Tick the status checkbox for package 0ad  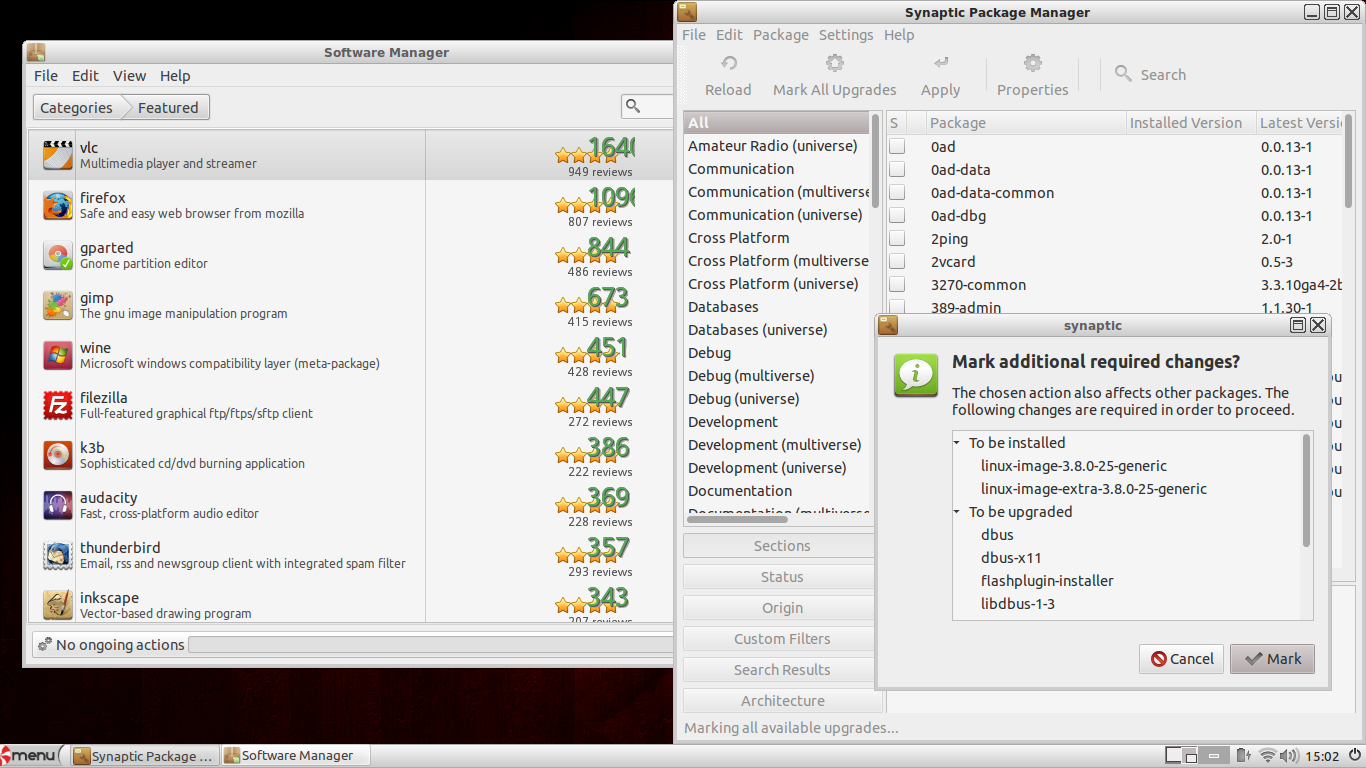pos(897,146)
